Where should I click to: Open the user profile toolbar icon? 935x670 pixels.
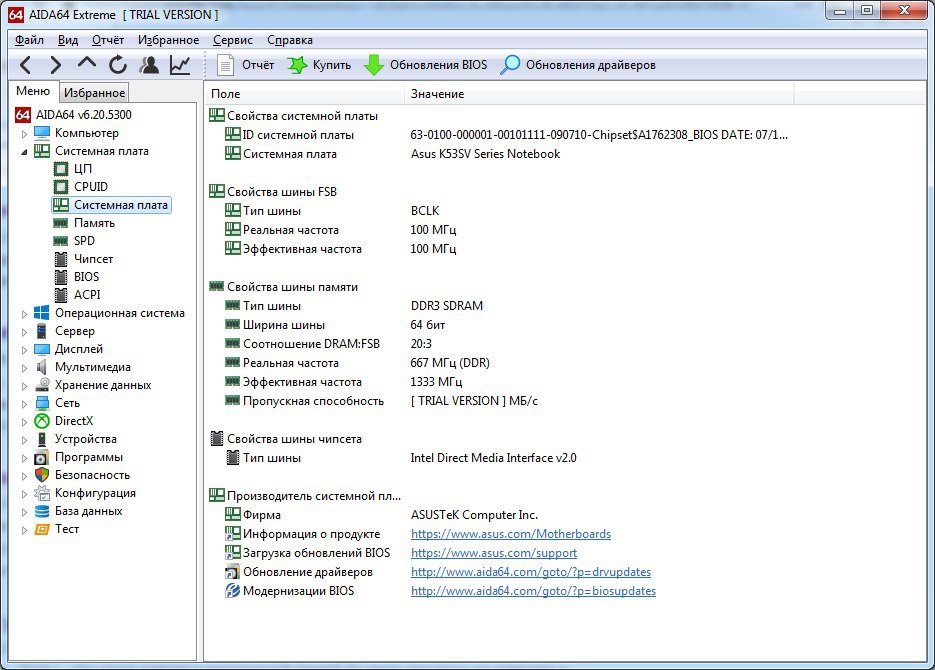(149, 64)
